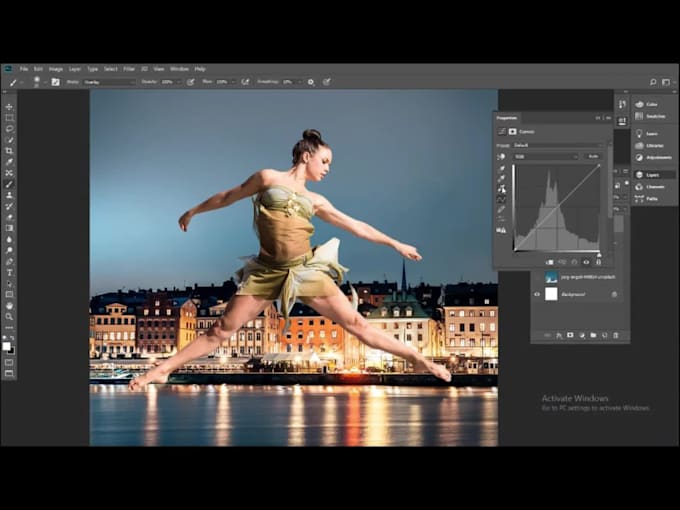Screen dimensions: 680x510
Task: Click the foreground color swatch
Action: tap(6, 346)
